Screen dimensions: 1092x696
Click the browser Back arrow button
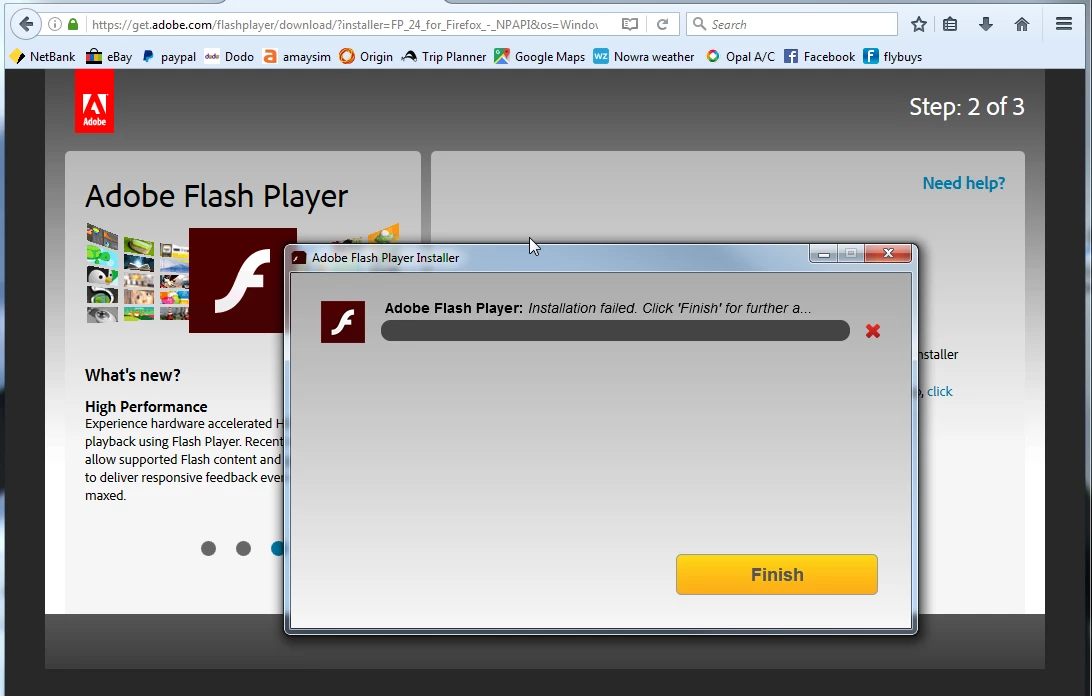26,24
